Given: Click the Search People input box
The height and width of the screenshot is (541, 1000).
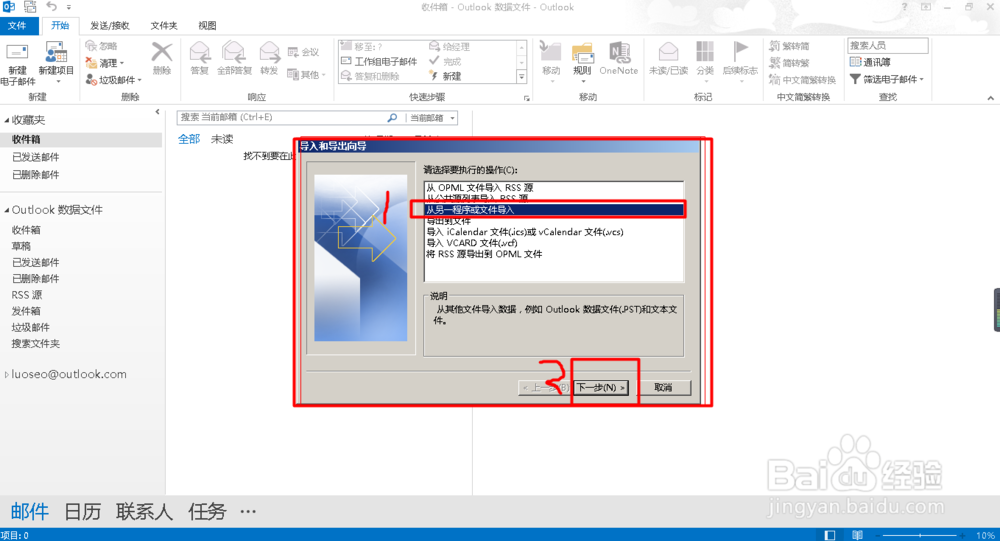Looking at the screenshot, I should [x=887, y=45].
